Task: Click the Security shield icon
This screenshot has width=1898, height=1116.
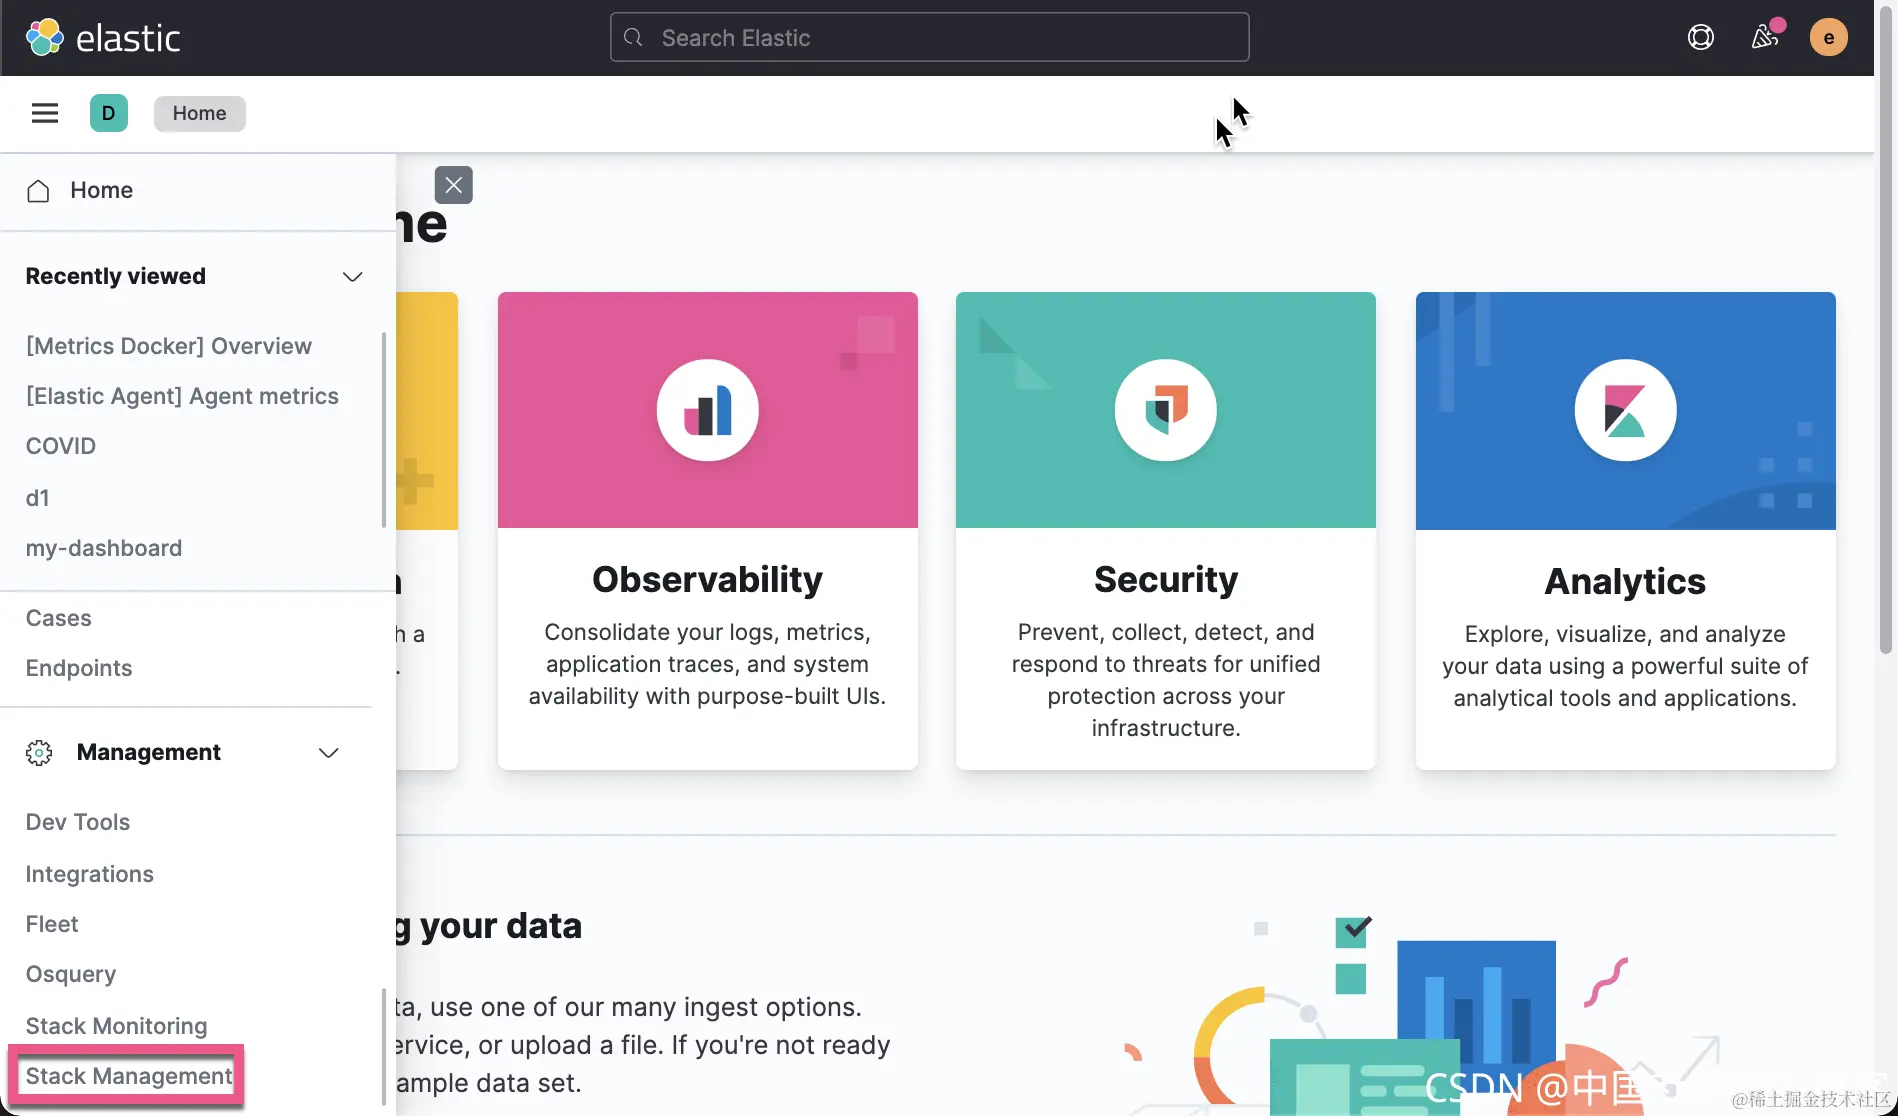Action: tap(1166, 410)
